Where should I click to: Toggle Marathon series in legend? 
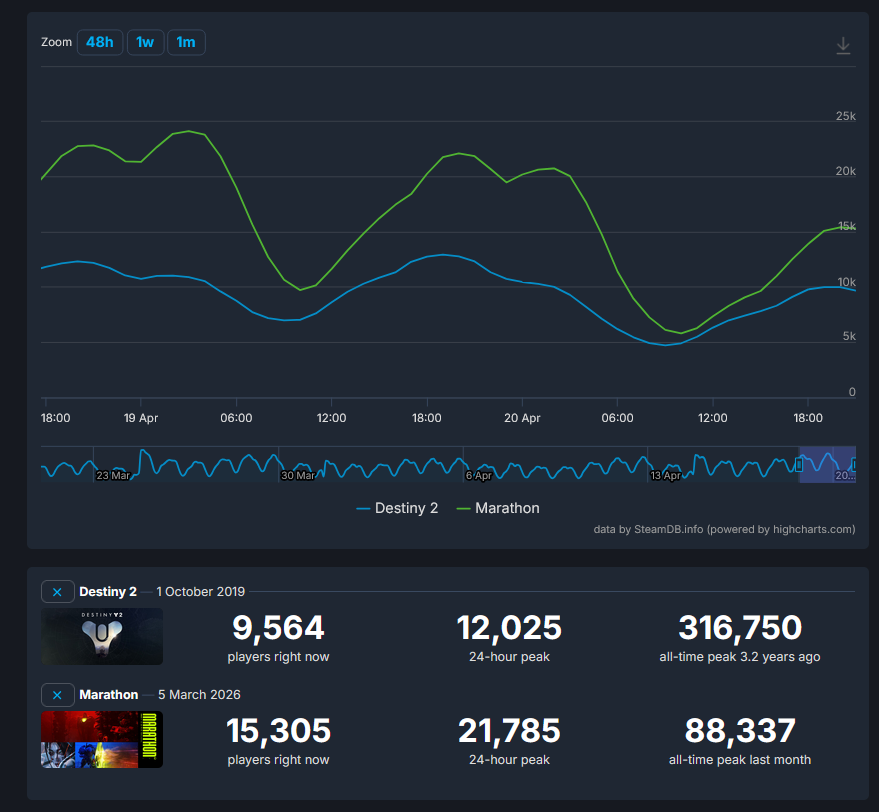coord(498,508)
